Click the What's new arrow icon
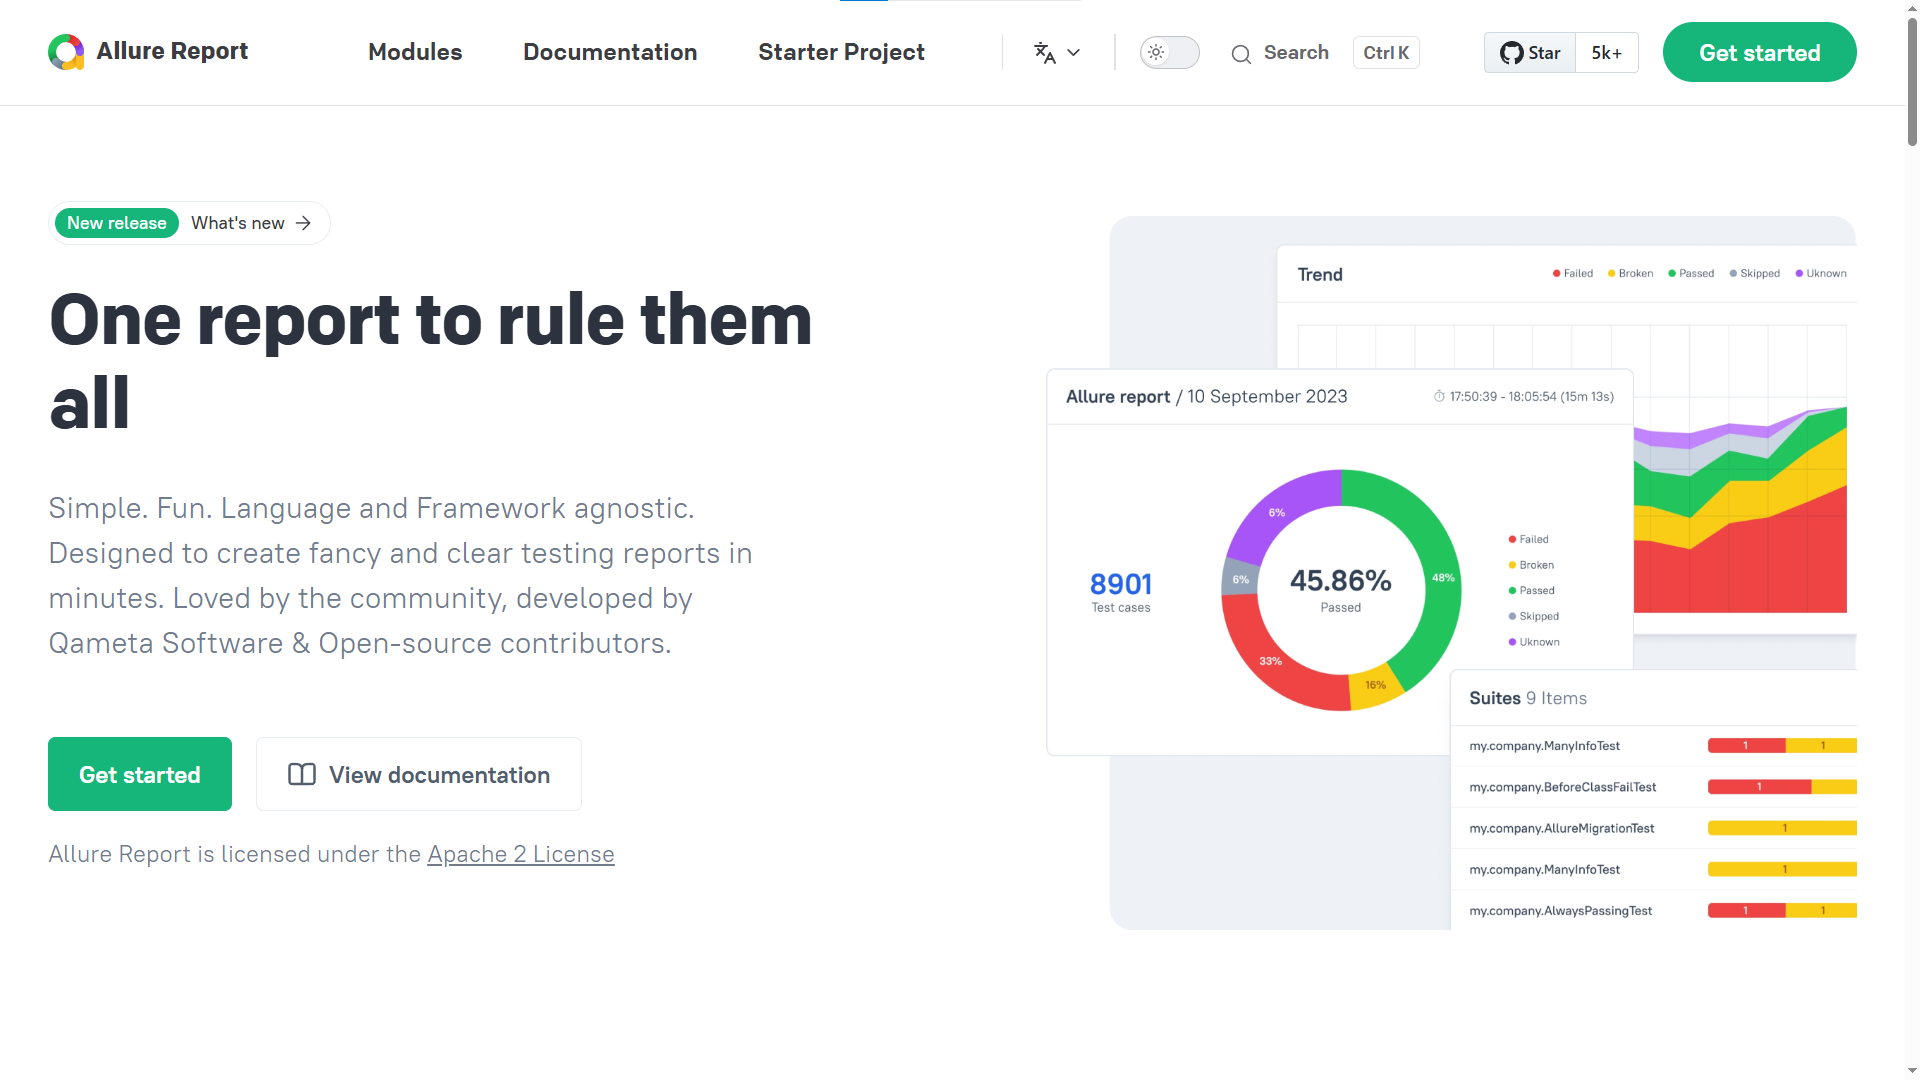The width and height of the screenshot is (1920, 1080). [x=303, y=223]
